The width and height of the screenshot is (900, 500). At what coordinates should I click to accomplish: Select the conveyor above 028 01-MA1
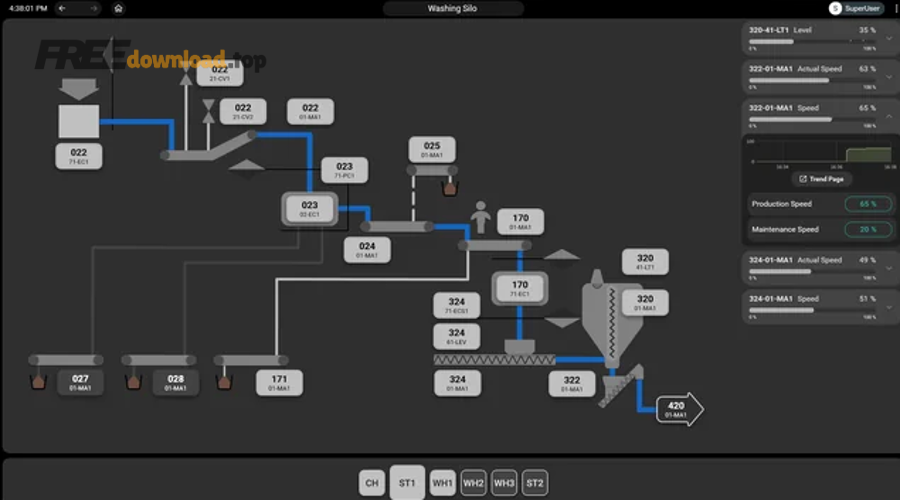(159, 360)
